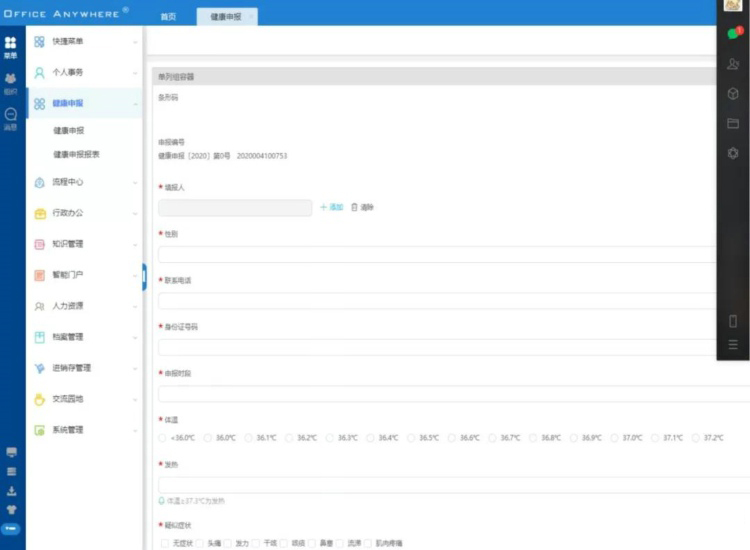Click the shirt theme icon at bottom-left

pos(11,509)
